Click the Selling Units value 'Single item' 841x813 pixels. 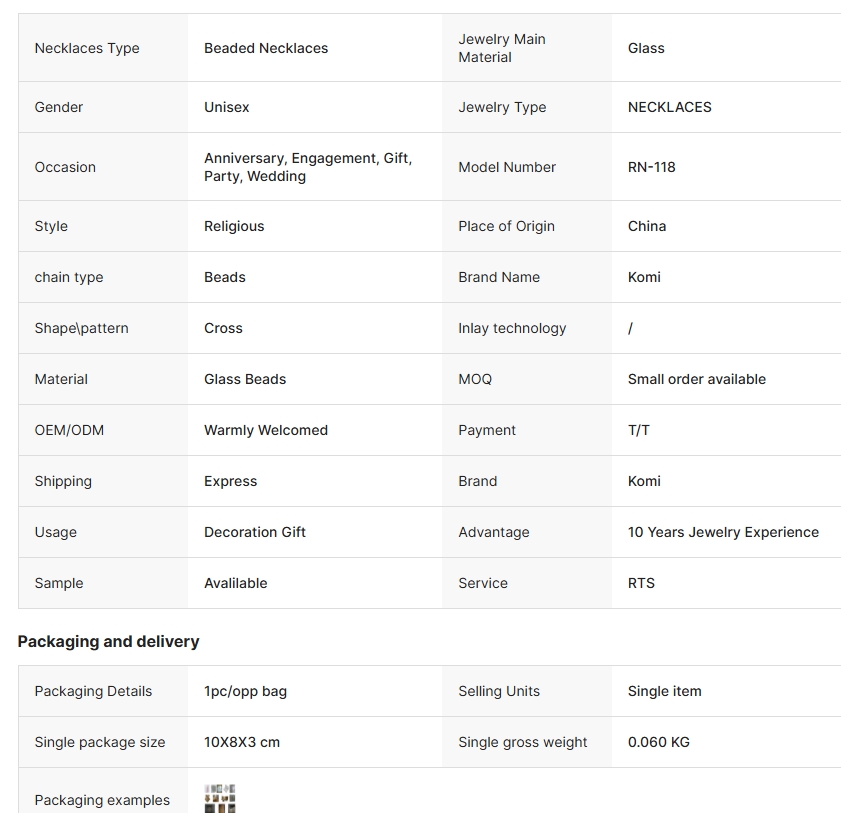(x=665, y=691)
